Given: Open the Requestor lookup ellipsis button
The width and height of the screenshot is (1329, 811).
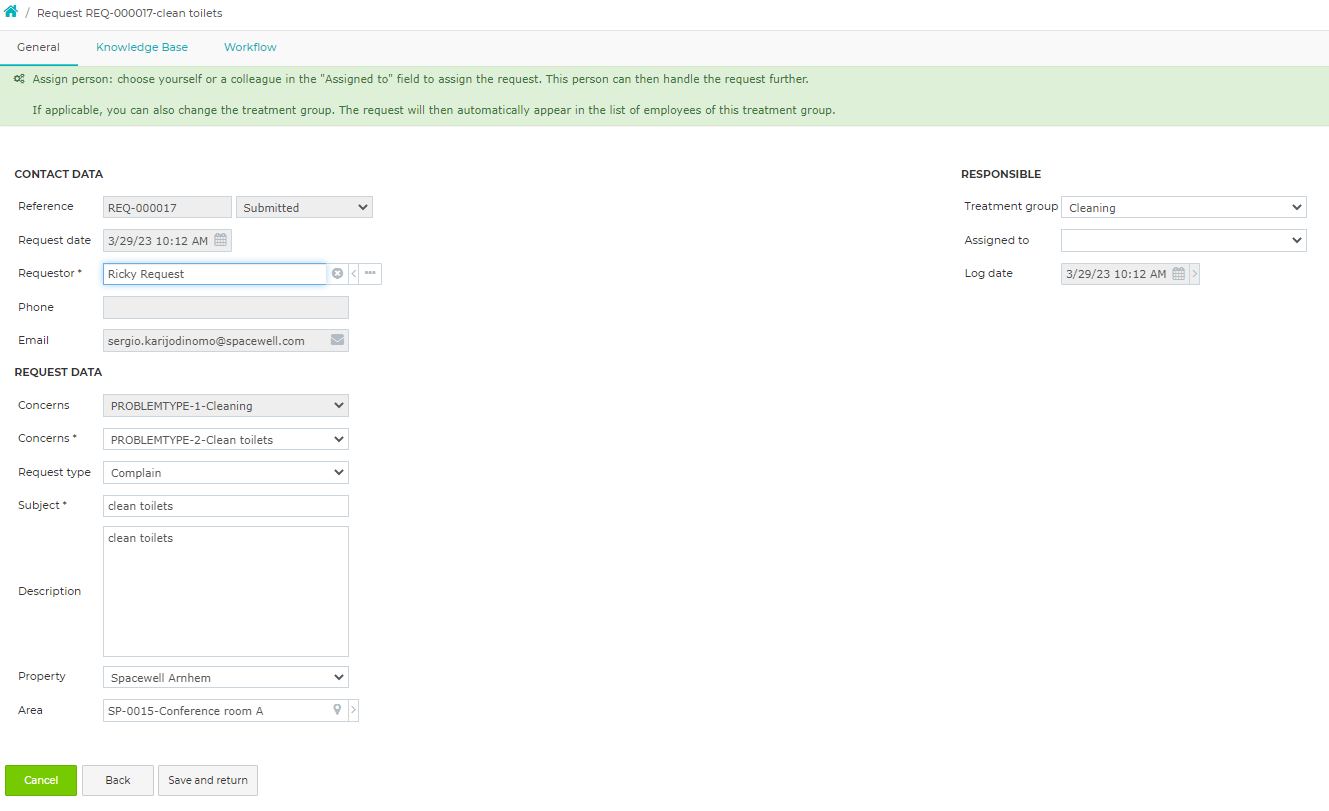Looking at the screenshot, I should (x=370, y=274).
